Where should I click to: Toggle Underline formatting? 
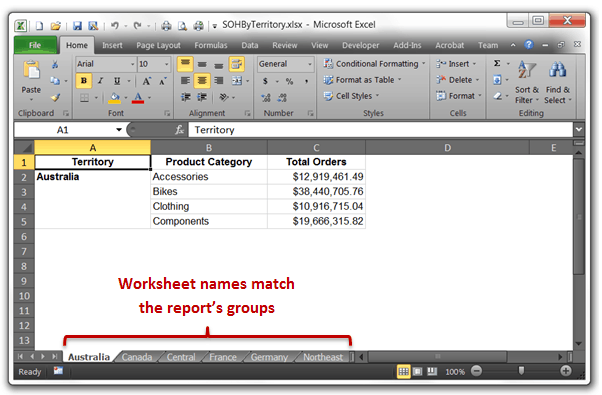pos(117,81)
